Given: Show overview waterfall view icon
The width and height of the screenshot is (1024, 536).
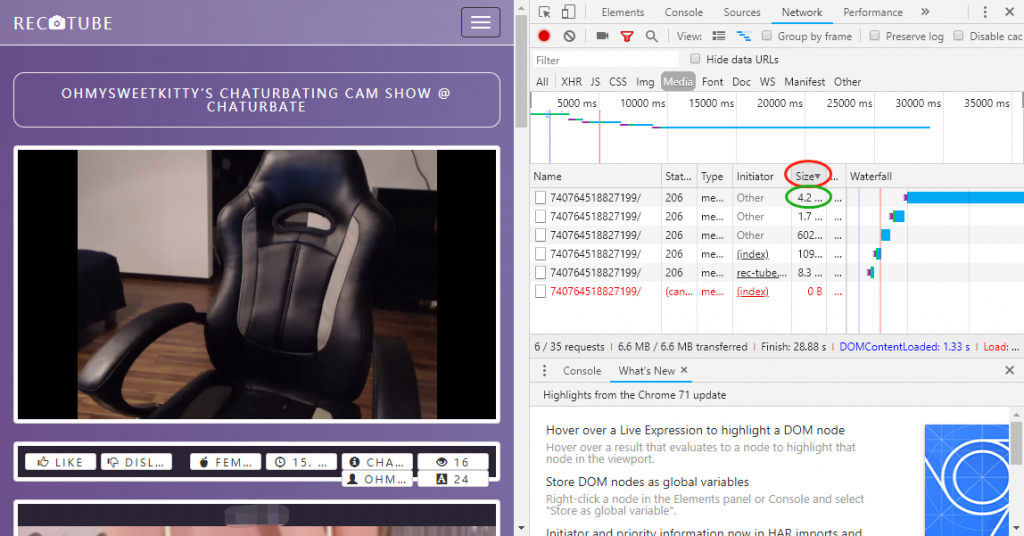Looking at the screenshot, I should [x=744, y=36].
